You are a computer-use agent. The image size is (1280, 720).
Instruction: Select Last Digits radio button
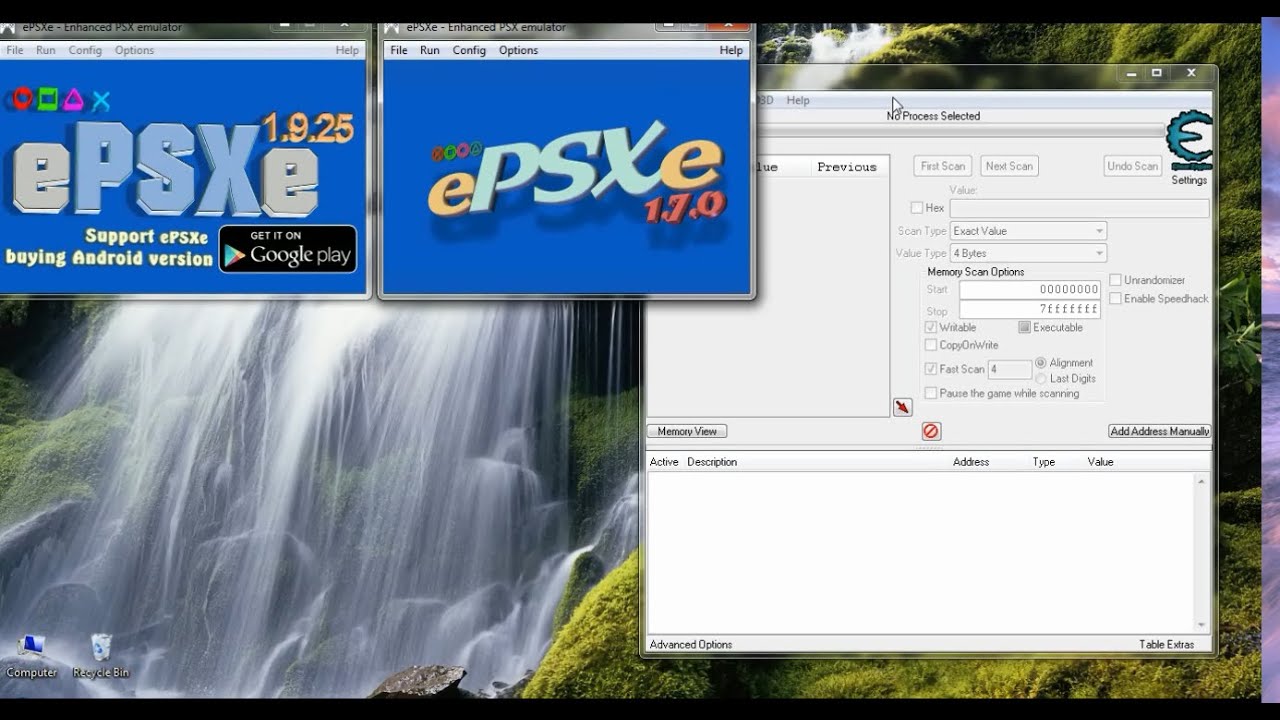(1041, 379)
